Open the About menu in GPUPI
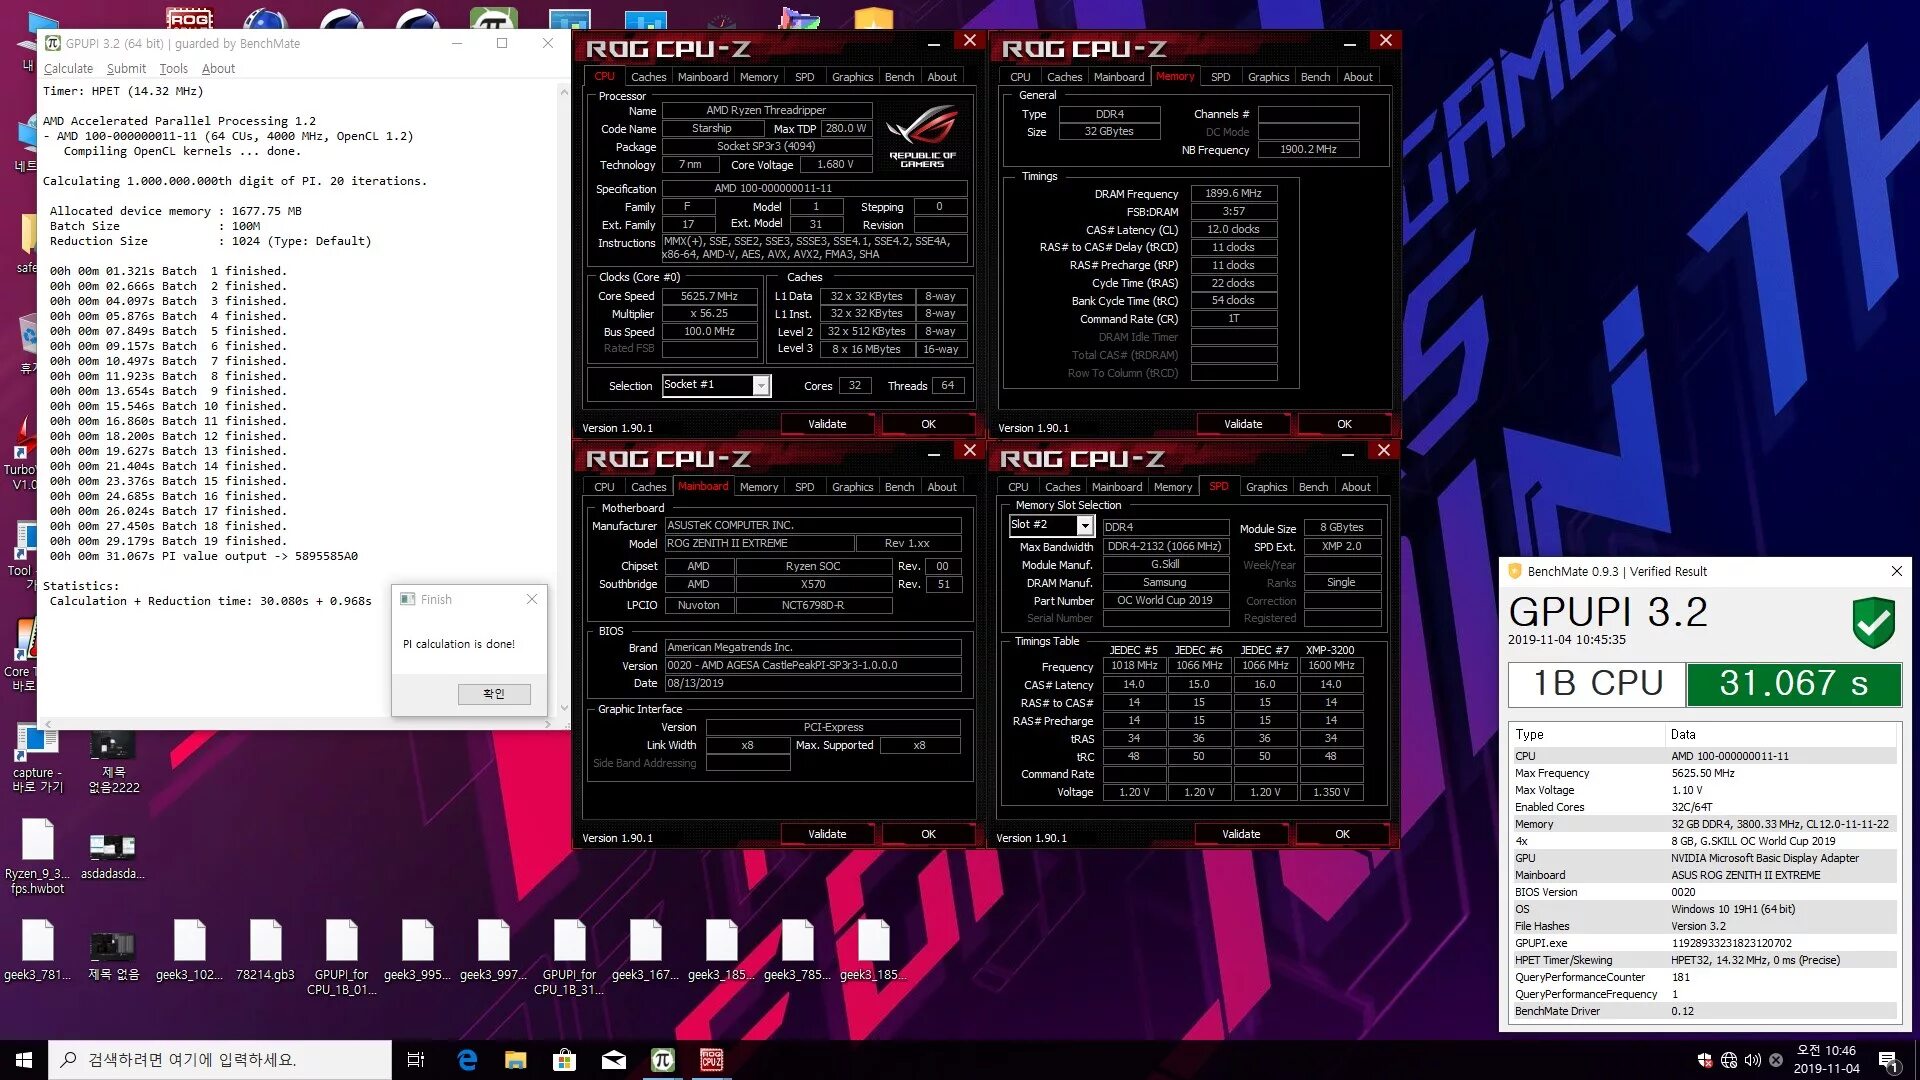1920x1080 pixels. pyautogui.click(x=218, y=69)
